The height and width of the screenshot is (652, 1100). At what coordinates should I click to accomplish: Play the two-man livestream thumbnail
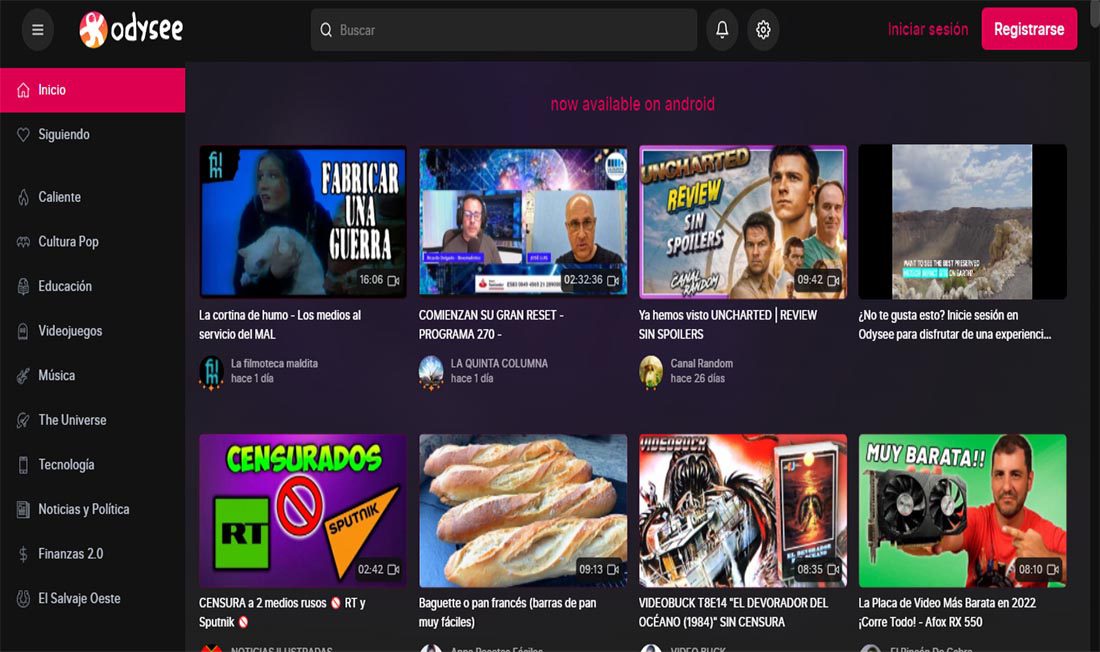click(x=523, y=222)
